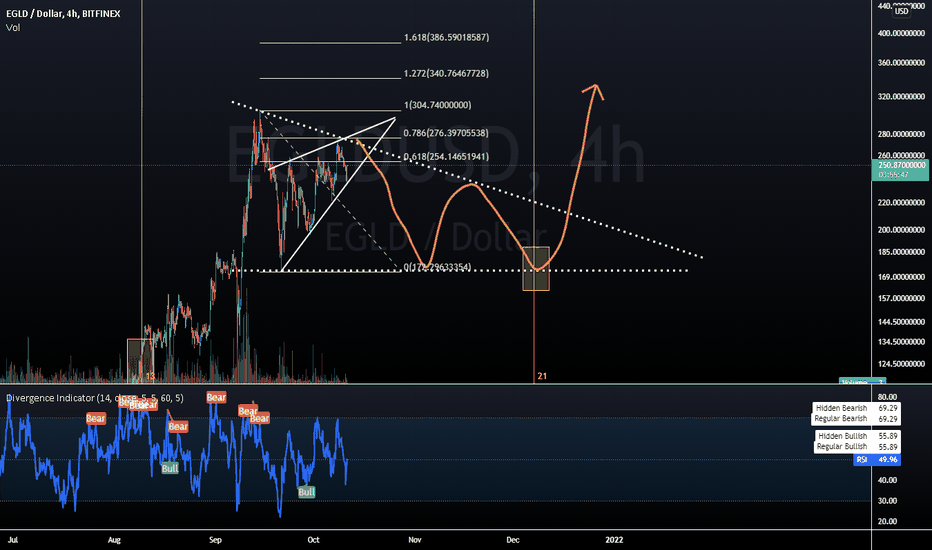Click 134.50000000 on the price axis
The image size is (932, 550).
(x=901, y=342)
